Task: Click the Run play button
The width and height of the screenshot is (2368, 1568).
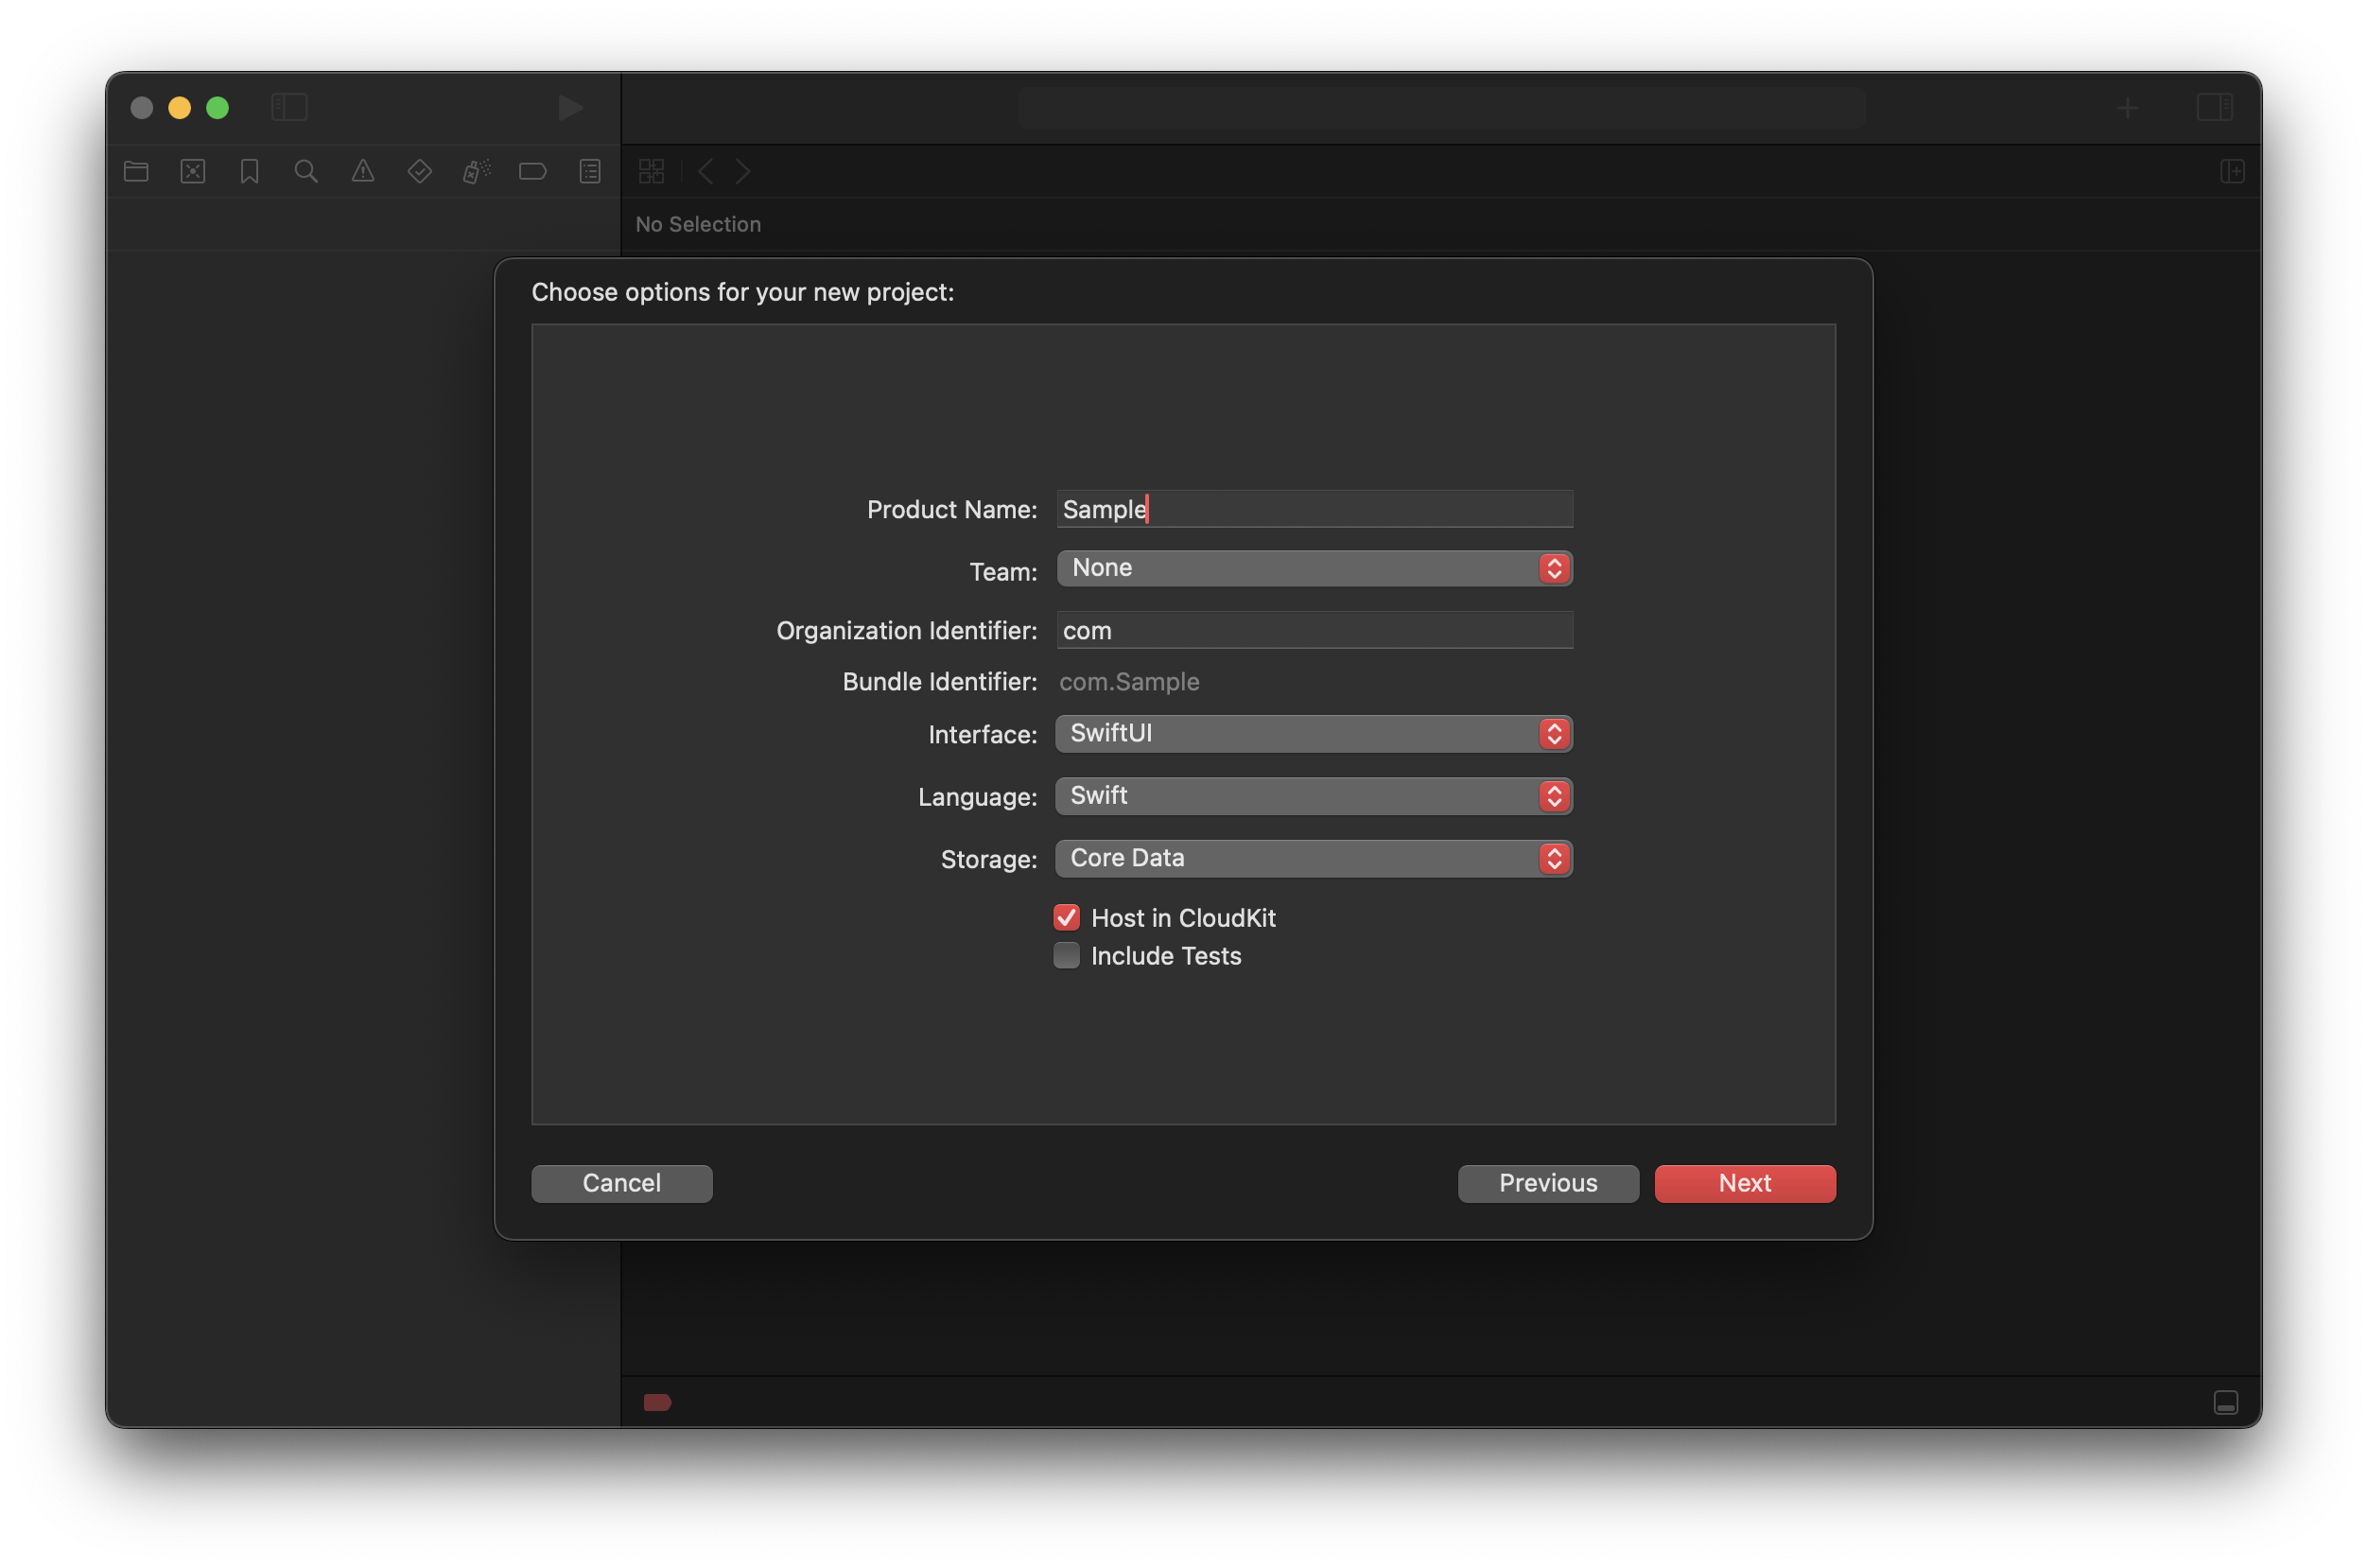Action: point(570,107)
